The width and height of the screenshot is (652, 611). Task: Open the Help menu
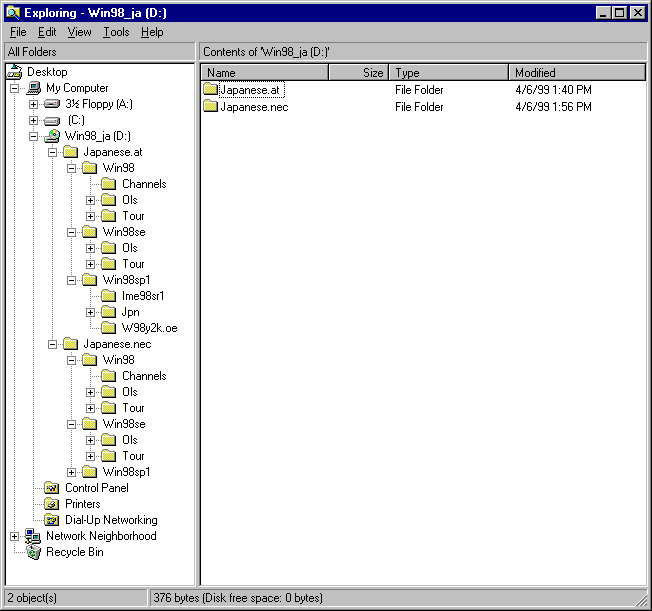tap(152, 32)
